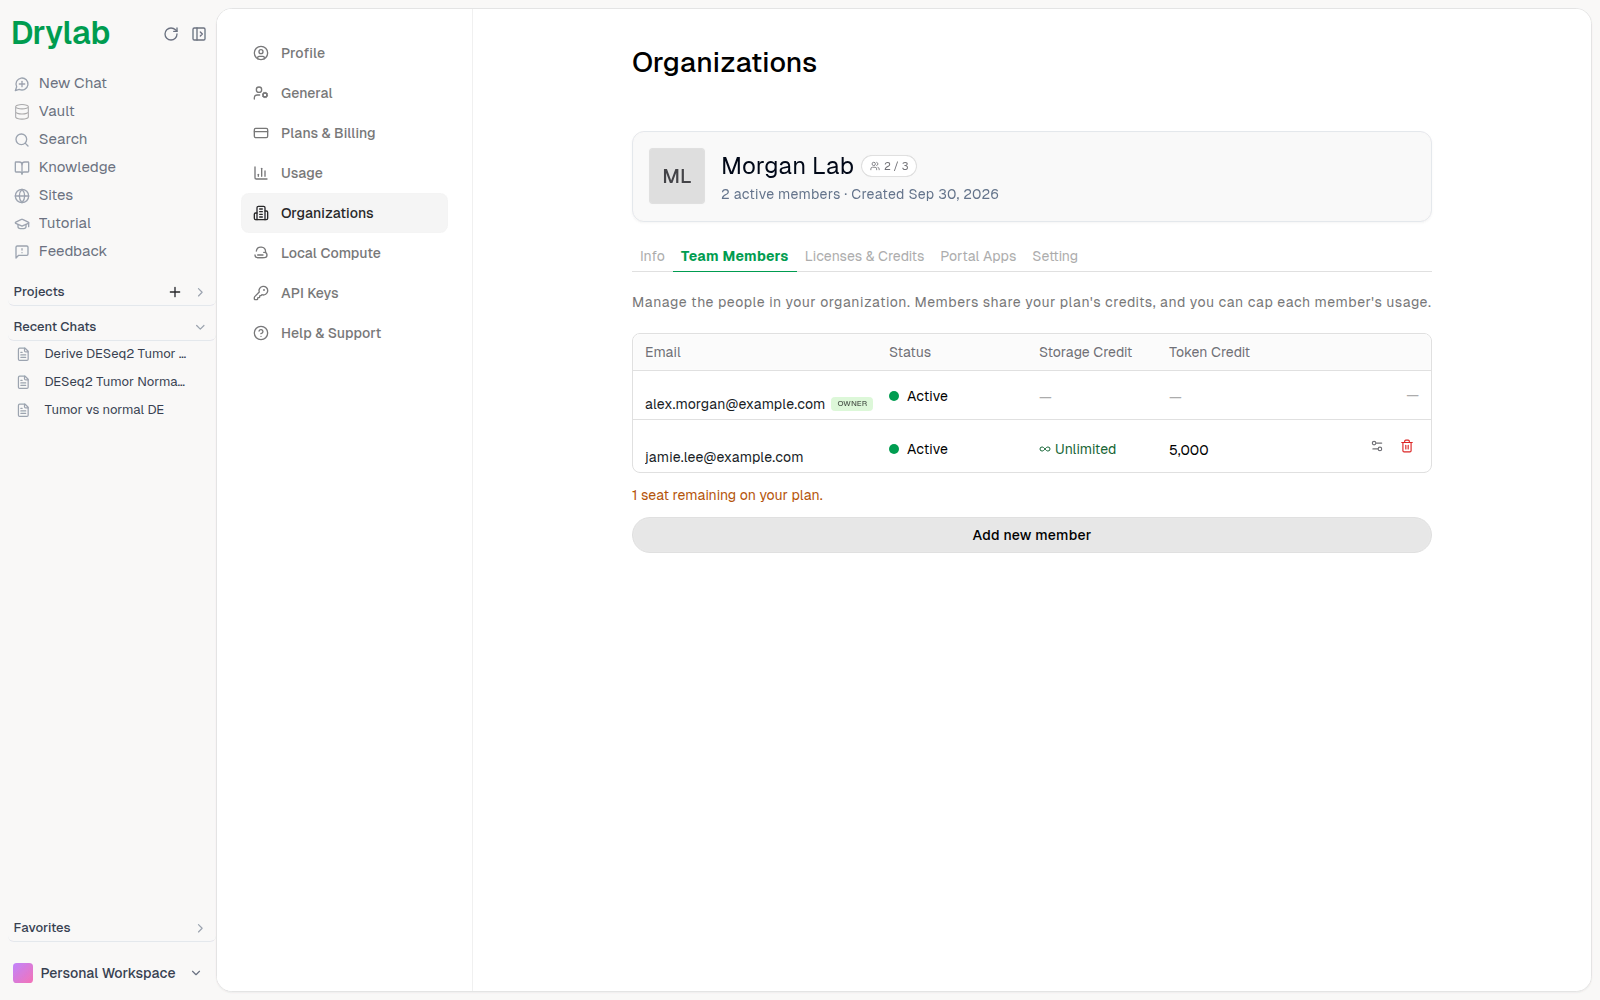Go to Profile settings
Screen dimensions: 1600x1000
click(x=344, y=53)
